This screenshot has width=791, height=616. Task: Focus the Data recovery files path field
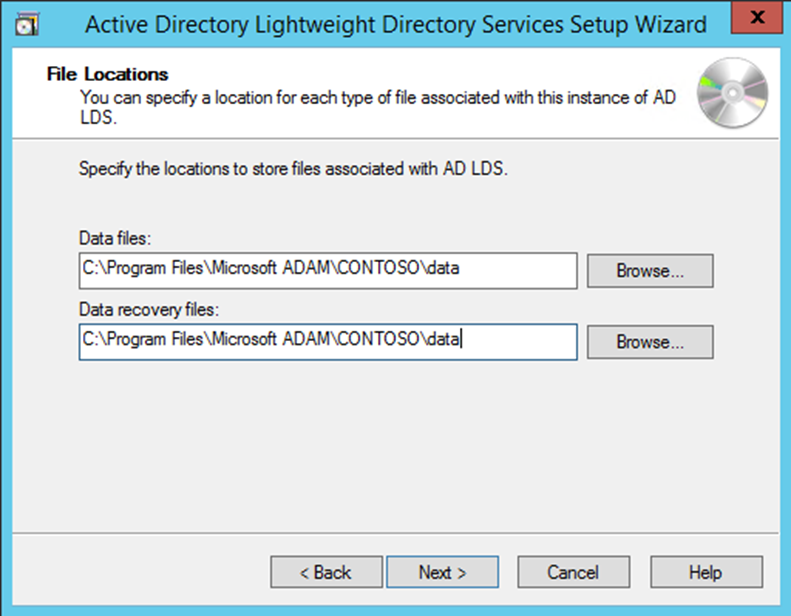coord(327,341)
